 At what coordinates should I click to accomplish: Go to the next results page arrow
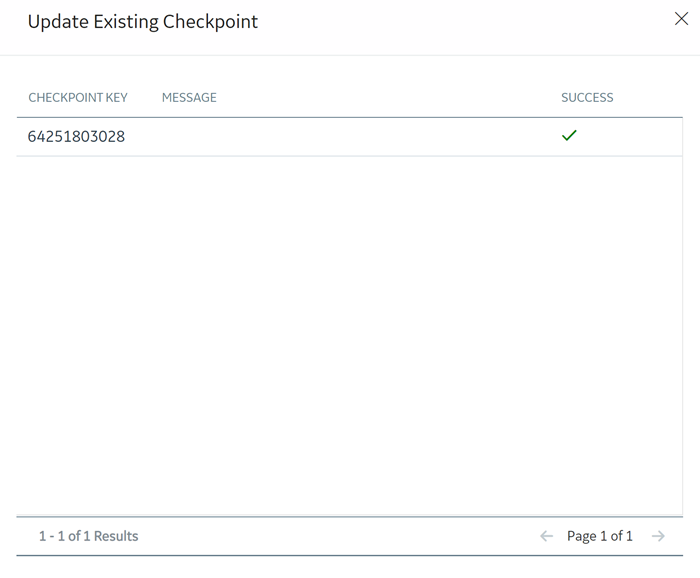point(658,536)
